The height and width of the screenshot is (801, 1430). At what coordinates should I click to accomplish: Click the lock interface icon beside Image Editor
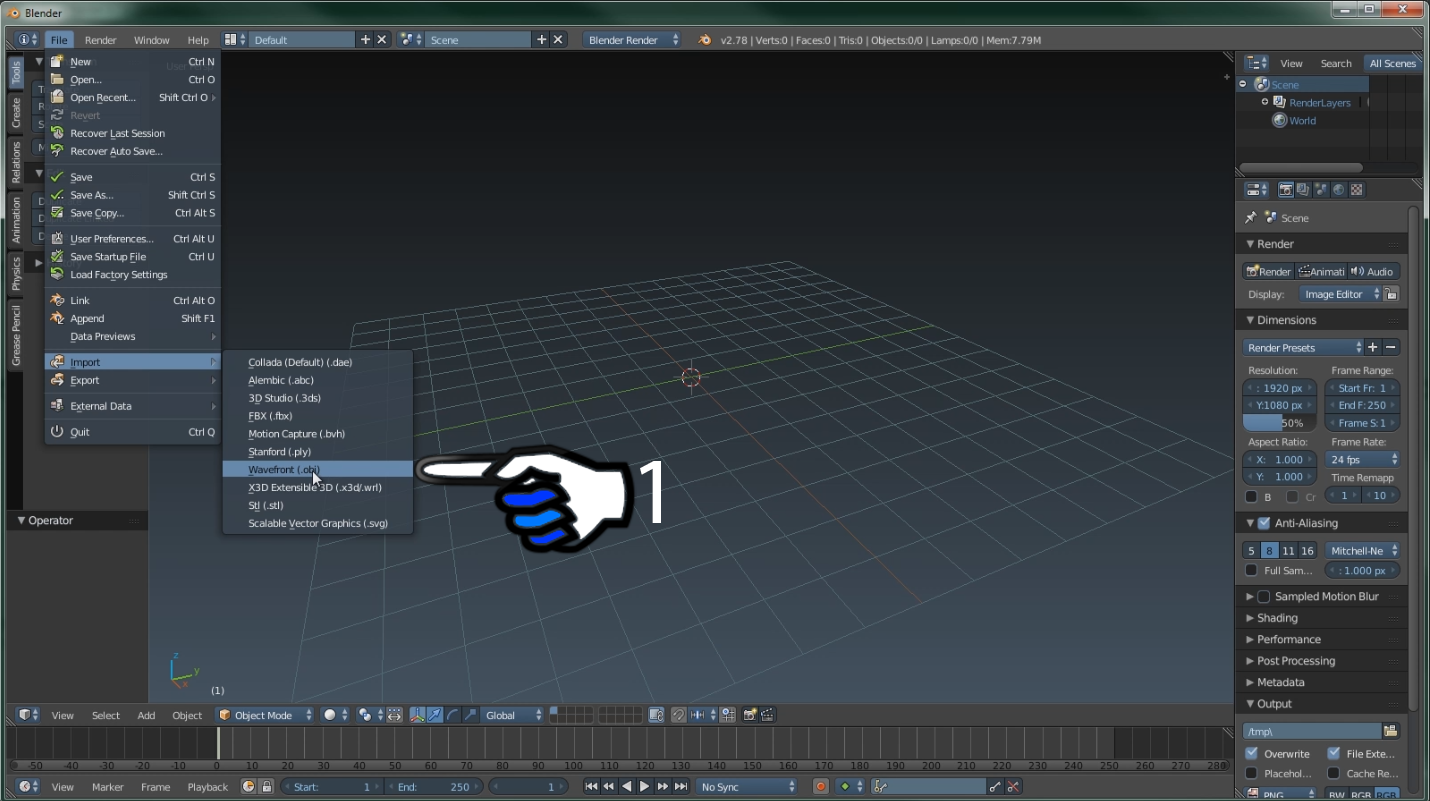[x=1391, y=294]
